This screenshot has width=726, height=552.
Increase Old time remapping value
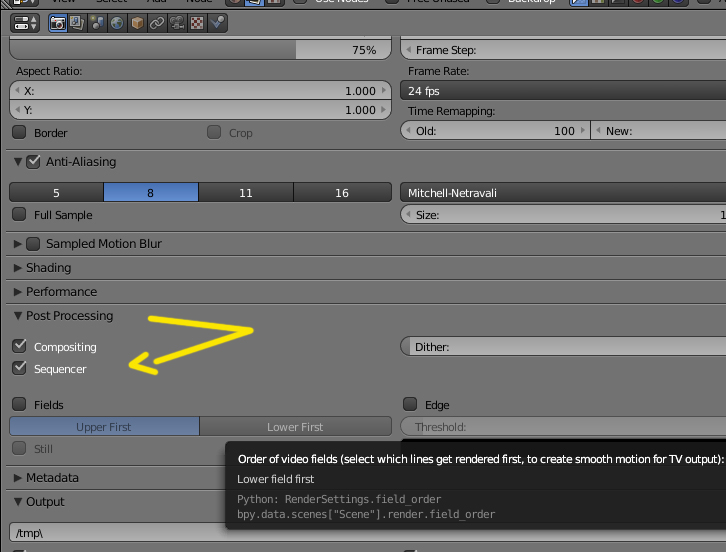tap(582, 131)
